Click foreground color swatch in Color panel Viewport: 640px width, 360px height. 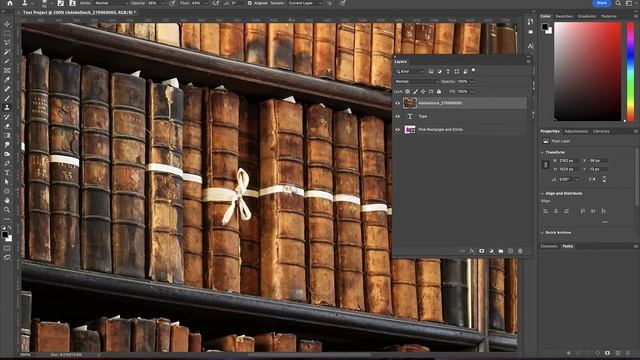click(545, 27)
